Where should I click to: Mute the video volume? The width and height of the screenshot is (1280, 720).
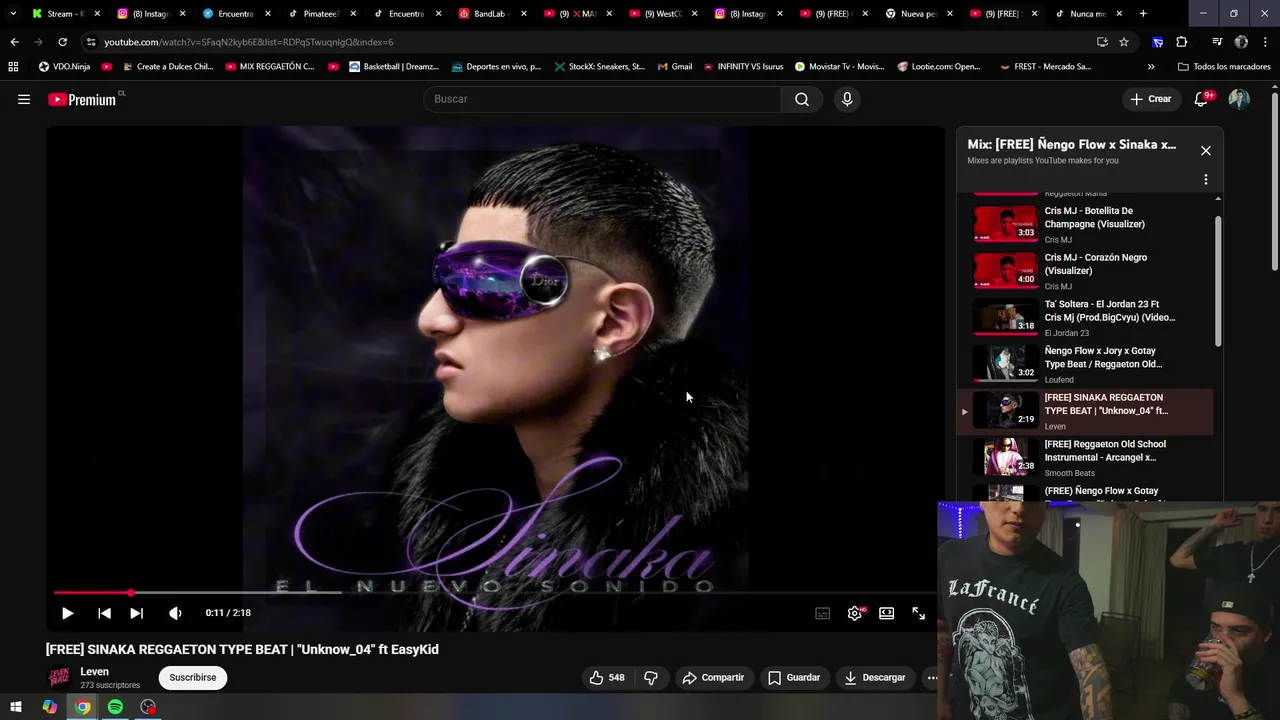click(175, 613)
